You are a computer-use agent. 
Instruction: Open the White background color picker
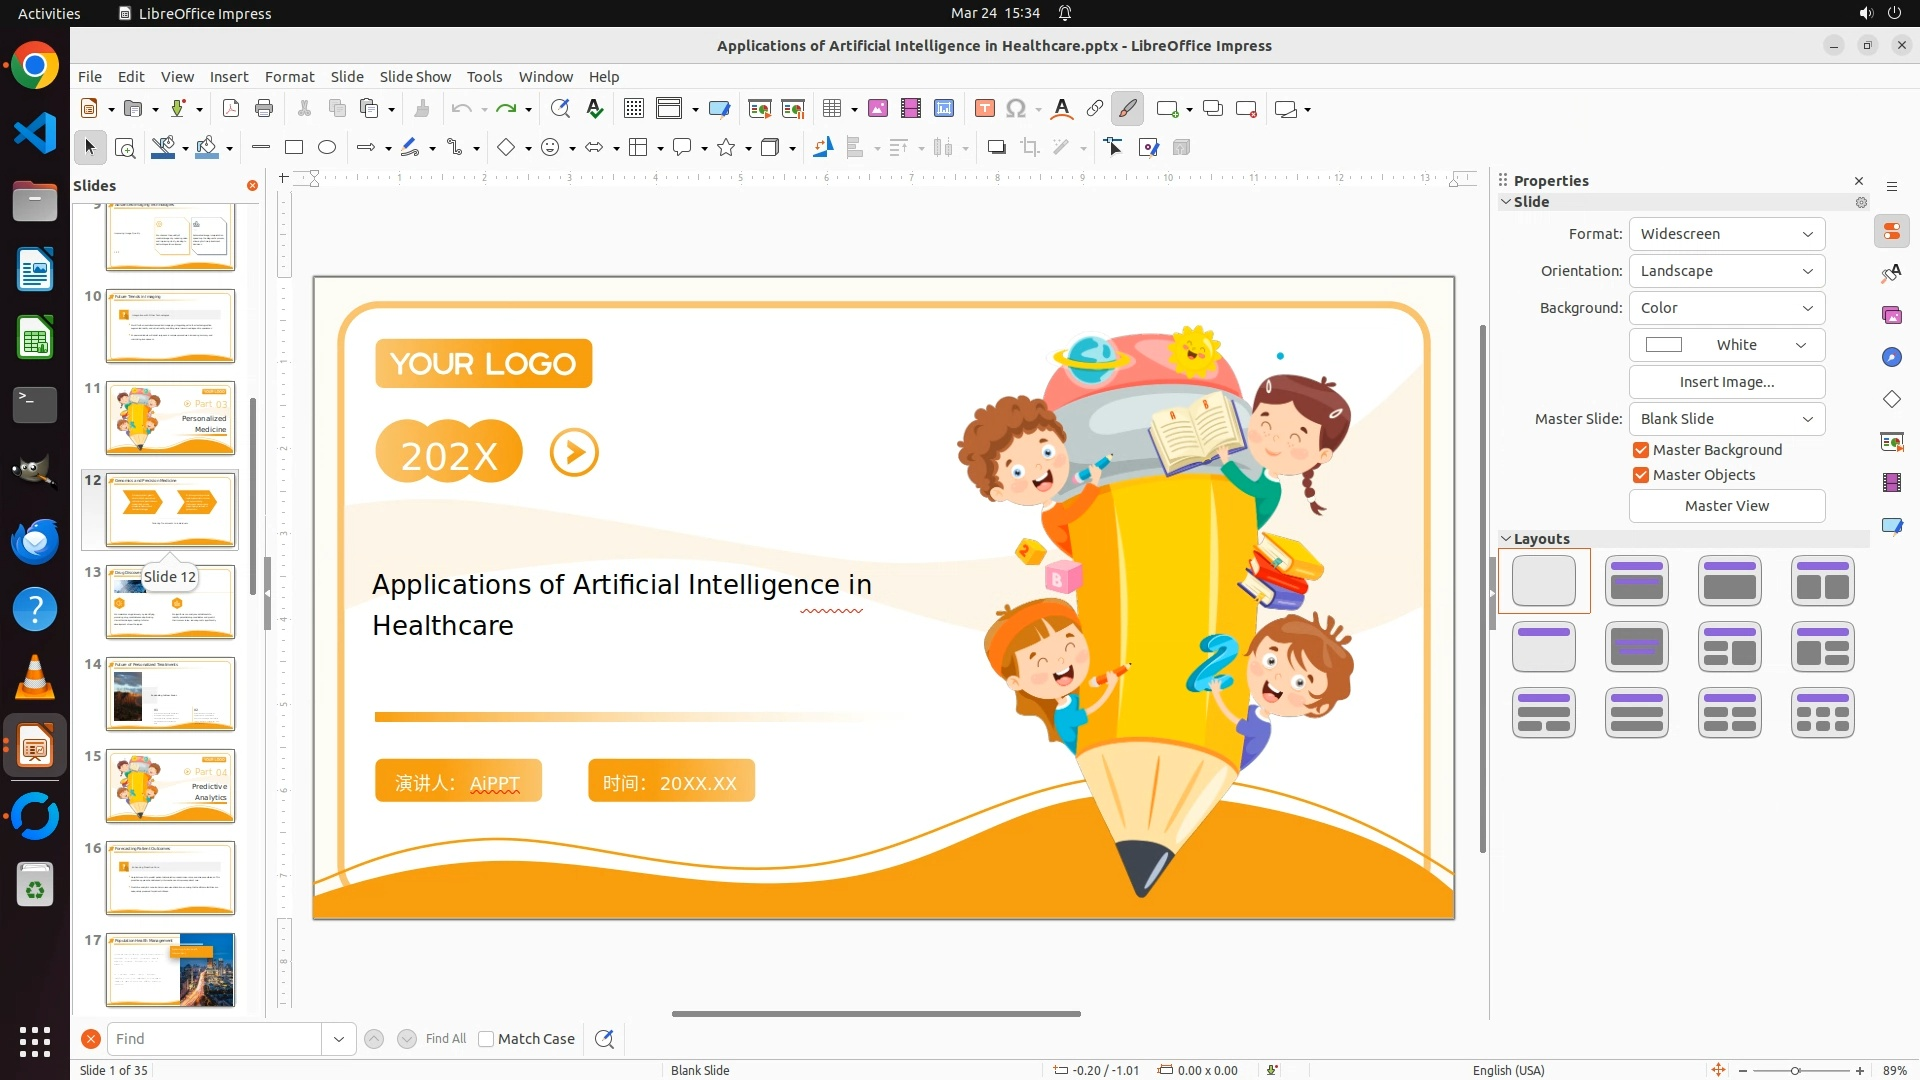pyautogui.click(x=1726, y=345)
